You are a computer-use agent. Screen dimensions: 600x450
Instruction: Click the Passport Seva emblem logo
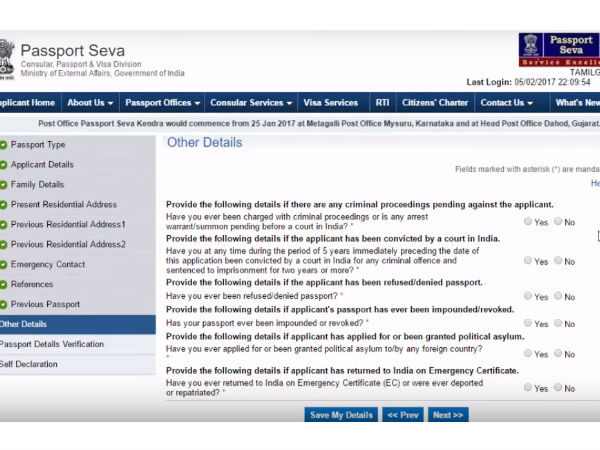tap(7, 58)
